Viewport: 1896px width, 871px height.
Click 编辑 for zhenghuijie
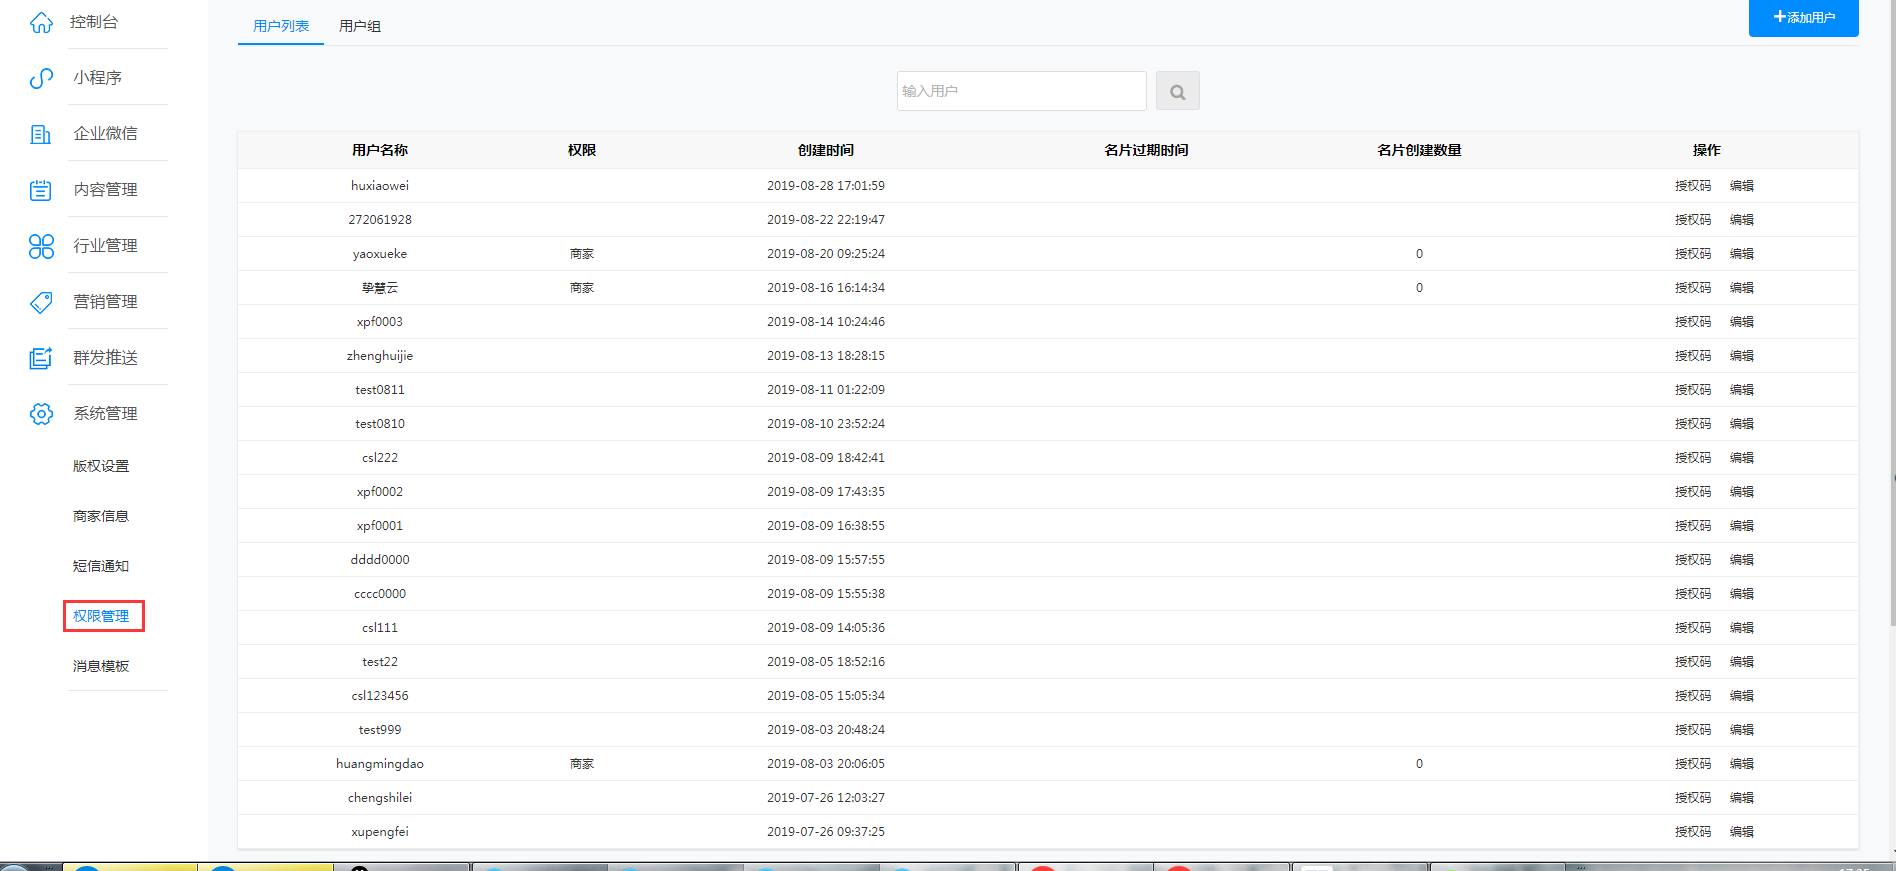(x=1742, y=356)
